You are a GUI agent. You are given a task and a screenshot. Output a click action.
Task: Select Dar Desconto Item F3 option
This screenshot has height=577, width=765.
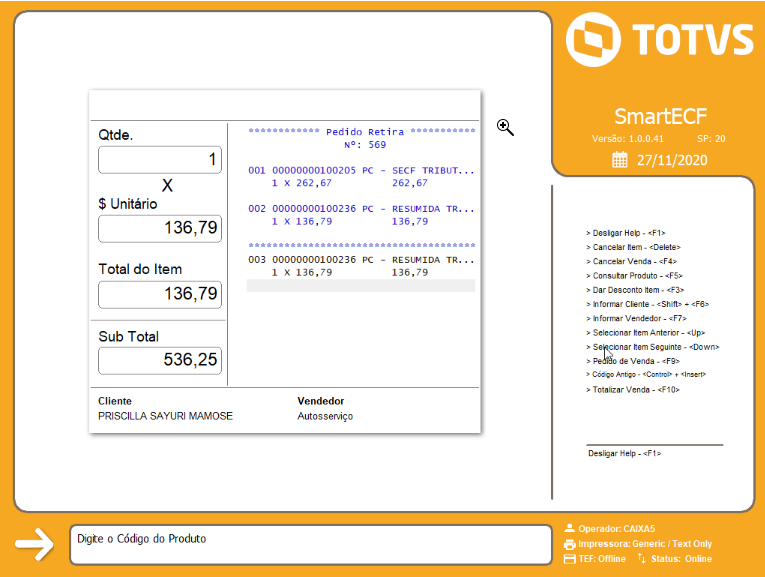click(x=635, y=290)
